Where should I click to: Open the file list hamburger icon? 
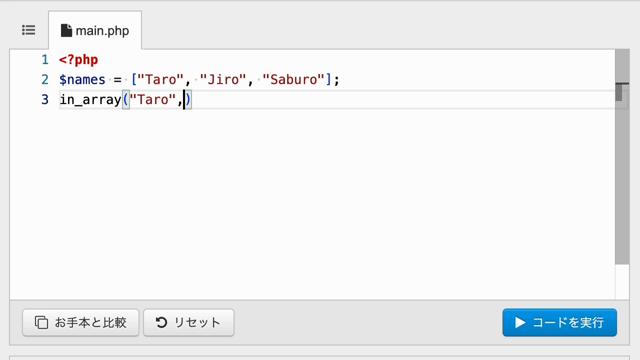point(29,30)
